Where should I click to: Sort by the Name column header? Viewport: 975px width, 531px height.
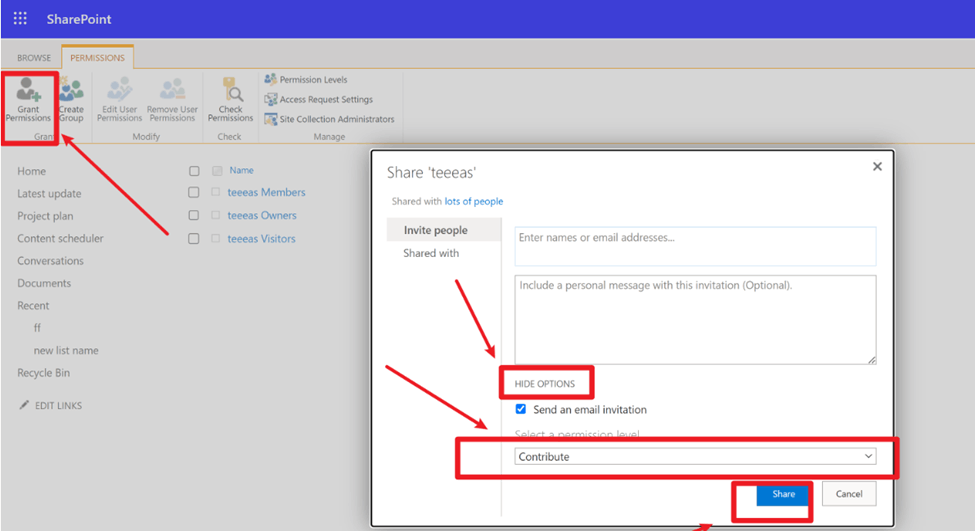click(x=241, y=170)
